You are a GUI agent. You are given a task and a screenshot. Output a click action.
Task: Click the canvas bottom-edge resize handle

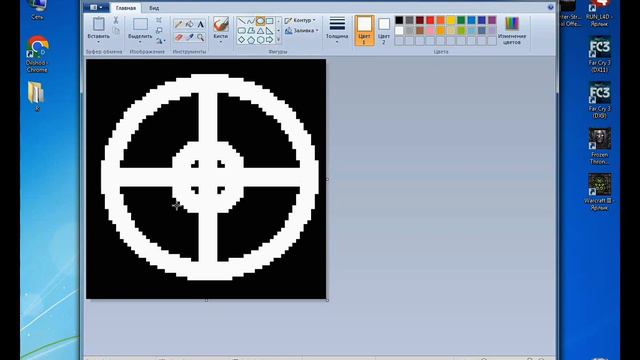(206, 300)
